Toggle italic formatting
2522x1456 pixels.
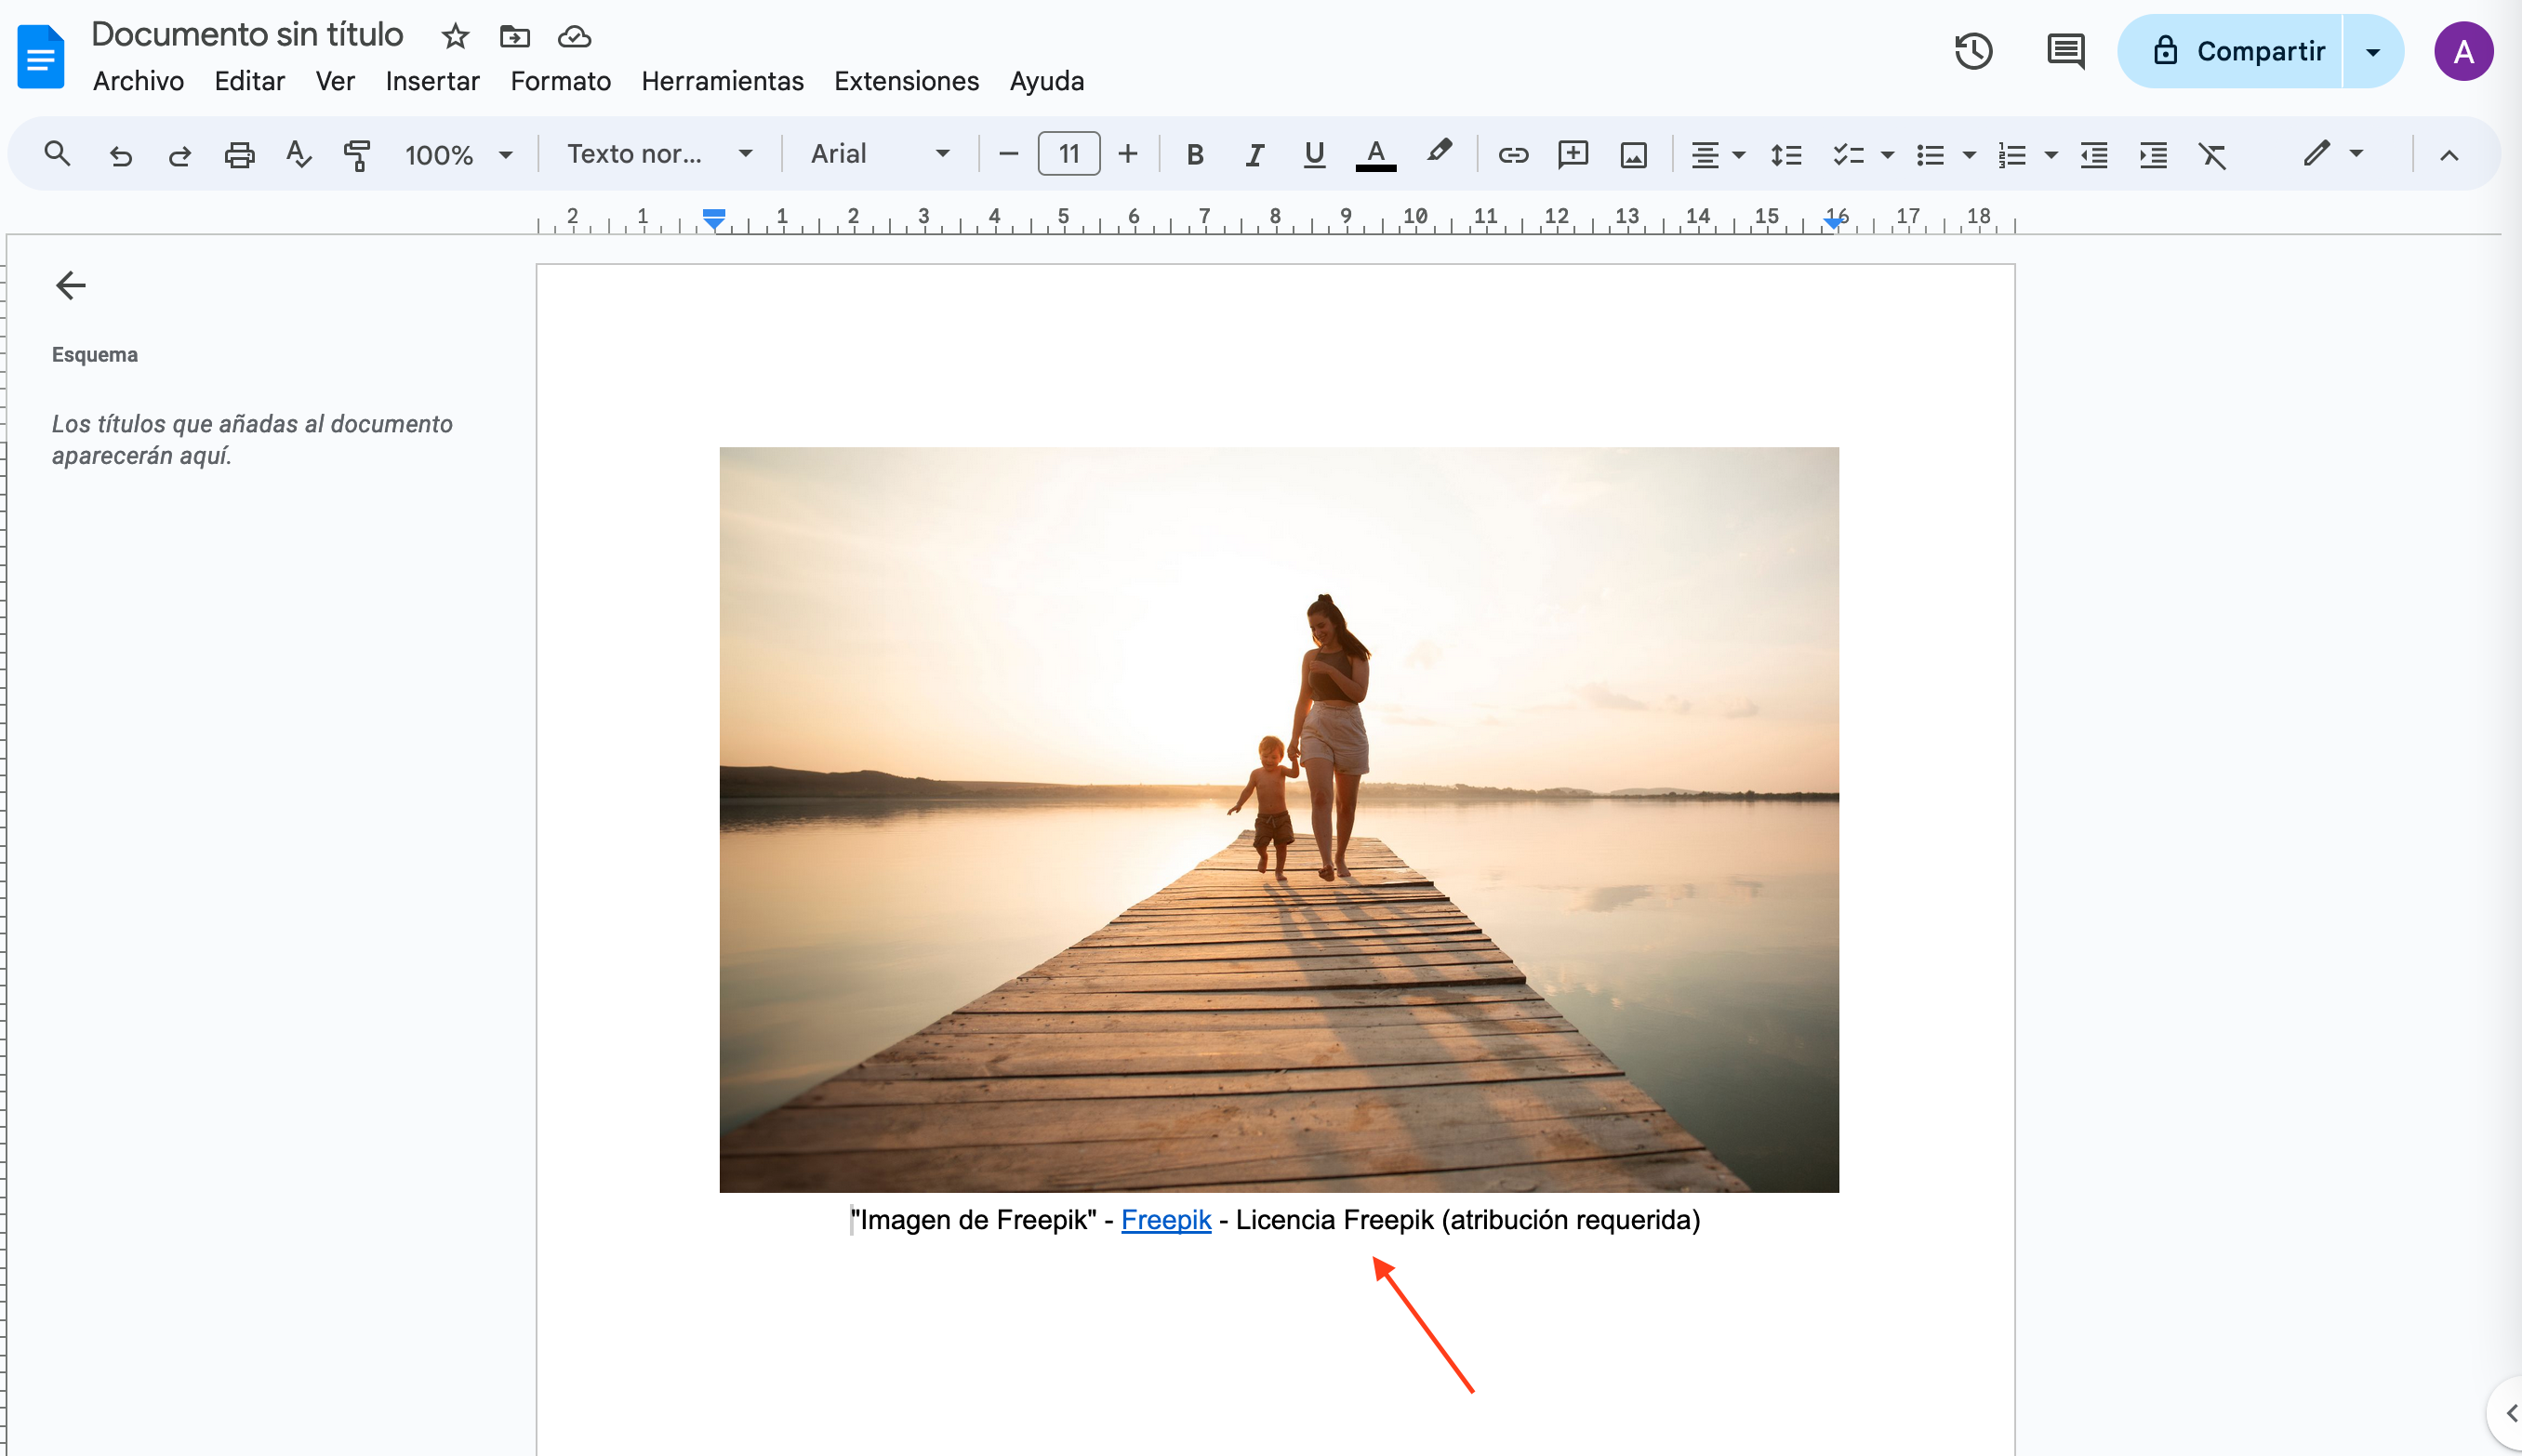pos(1254,155)
